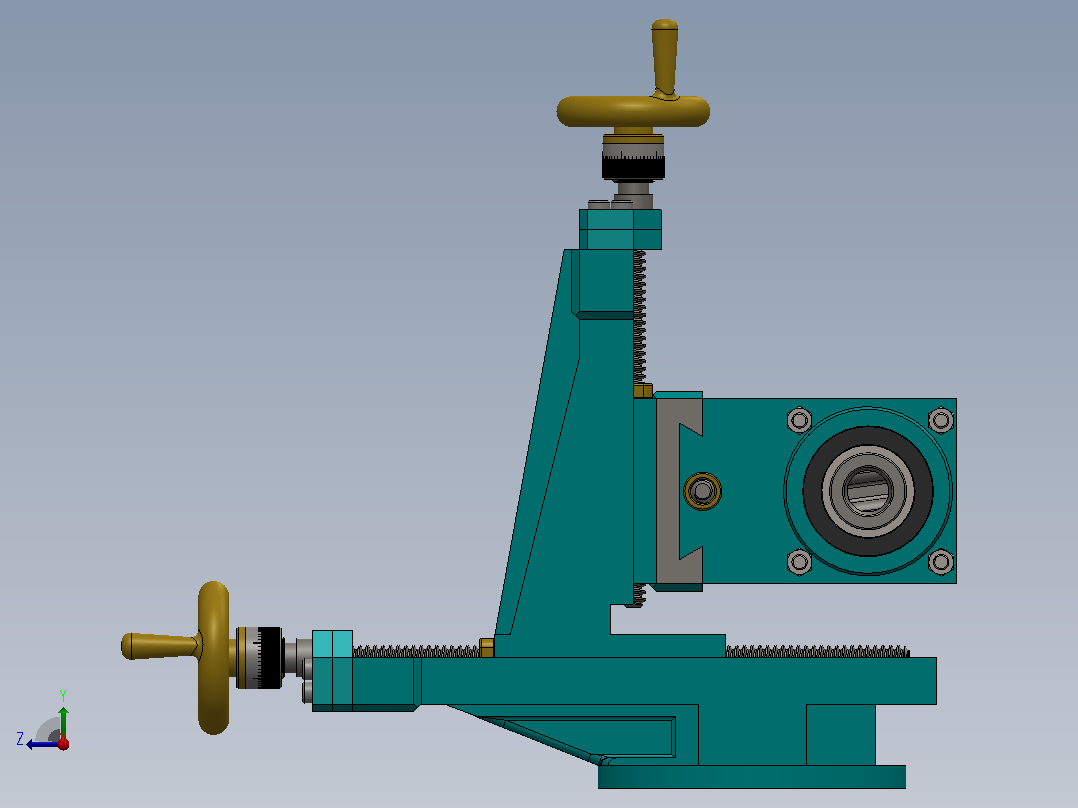The height and width of the screenshot is (808, 1078).
Task: Select the left brass handwheel rim
Action: [213, 657]
